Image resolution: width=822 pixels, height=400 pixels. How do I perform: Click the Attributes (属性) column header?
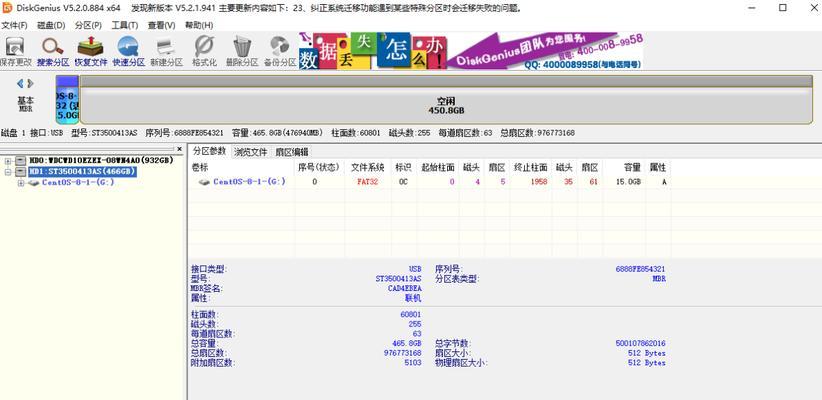point(658,168)
